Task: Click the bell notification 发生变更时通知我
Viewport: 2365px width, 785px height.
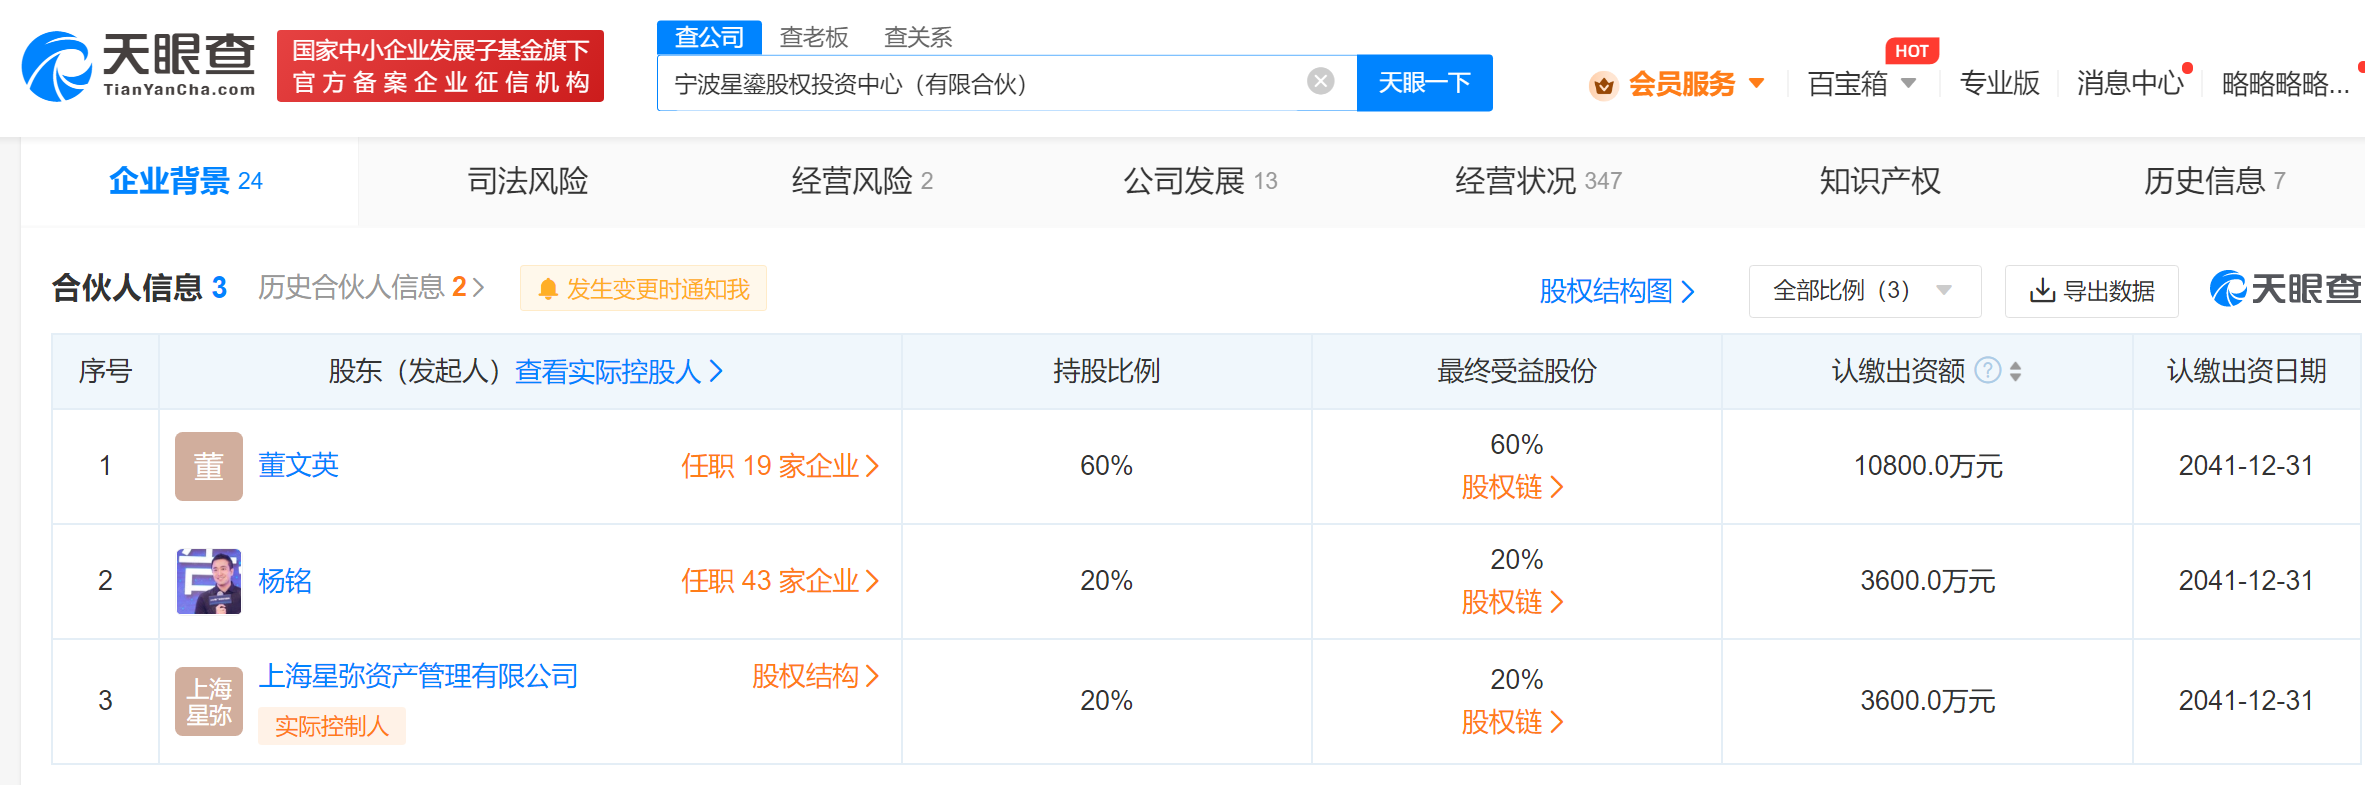Action: (643, 289)
